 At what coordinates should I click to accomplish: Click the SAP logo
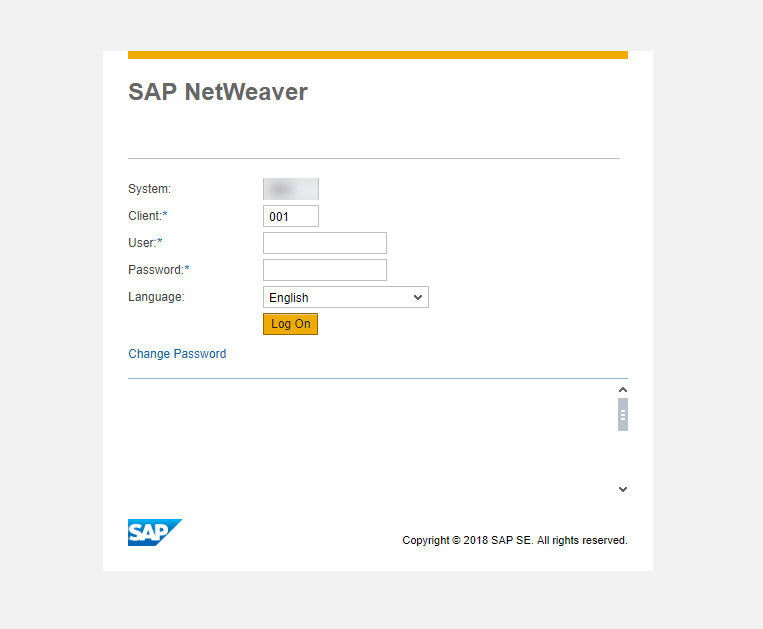pos(155,532)
